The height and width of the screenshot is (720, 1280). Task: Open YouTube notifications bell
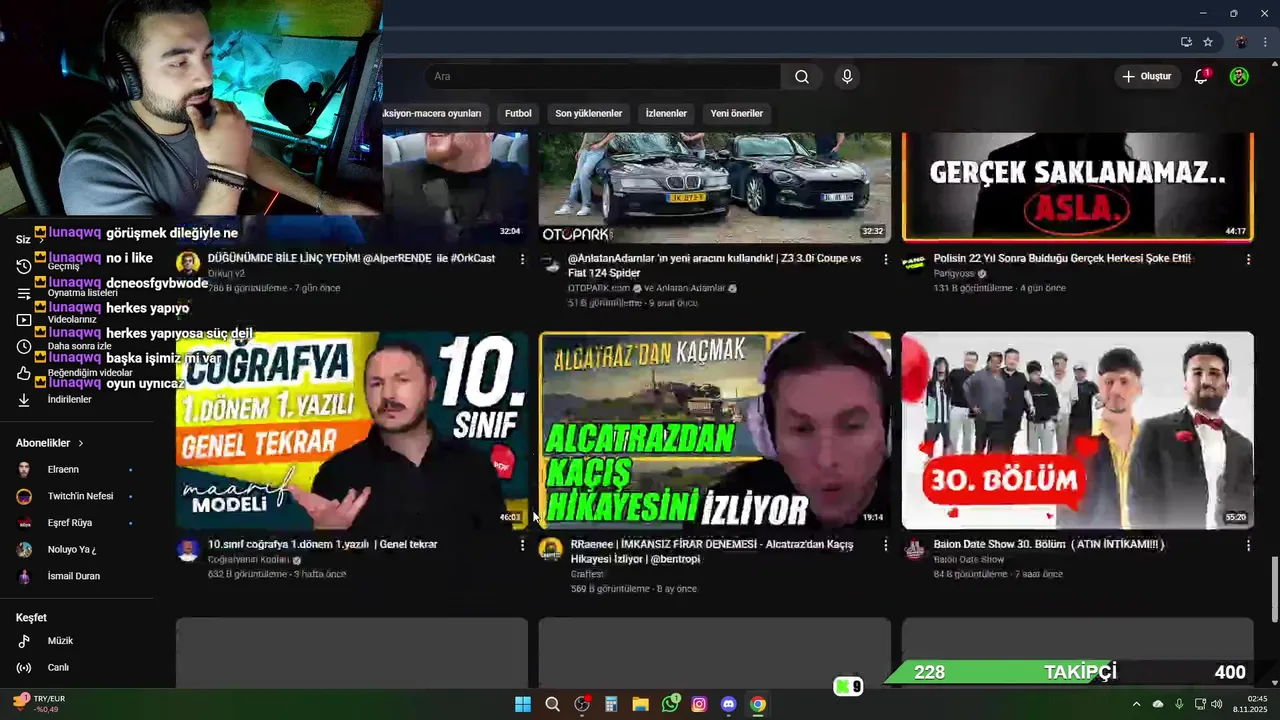[1202, 77]
